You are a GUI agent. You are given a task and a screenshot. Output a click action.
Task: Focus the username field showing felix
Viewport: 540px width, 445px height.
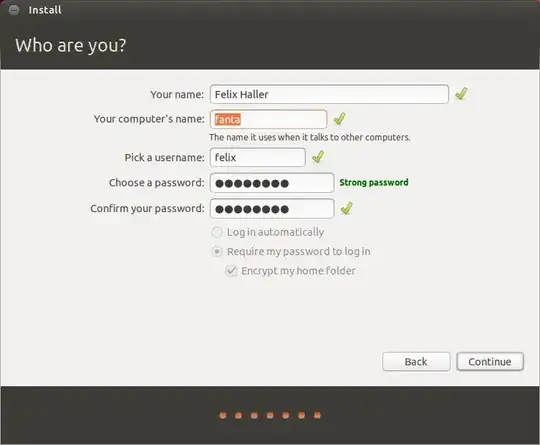(x=257, y=157)
